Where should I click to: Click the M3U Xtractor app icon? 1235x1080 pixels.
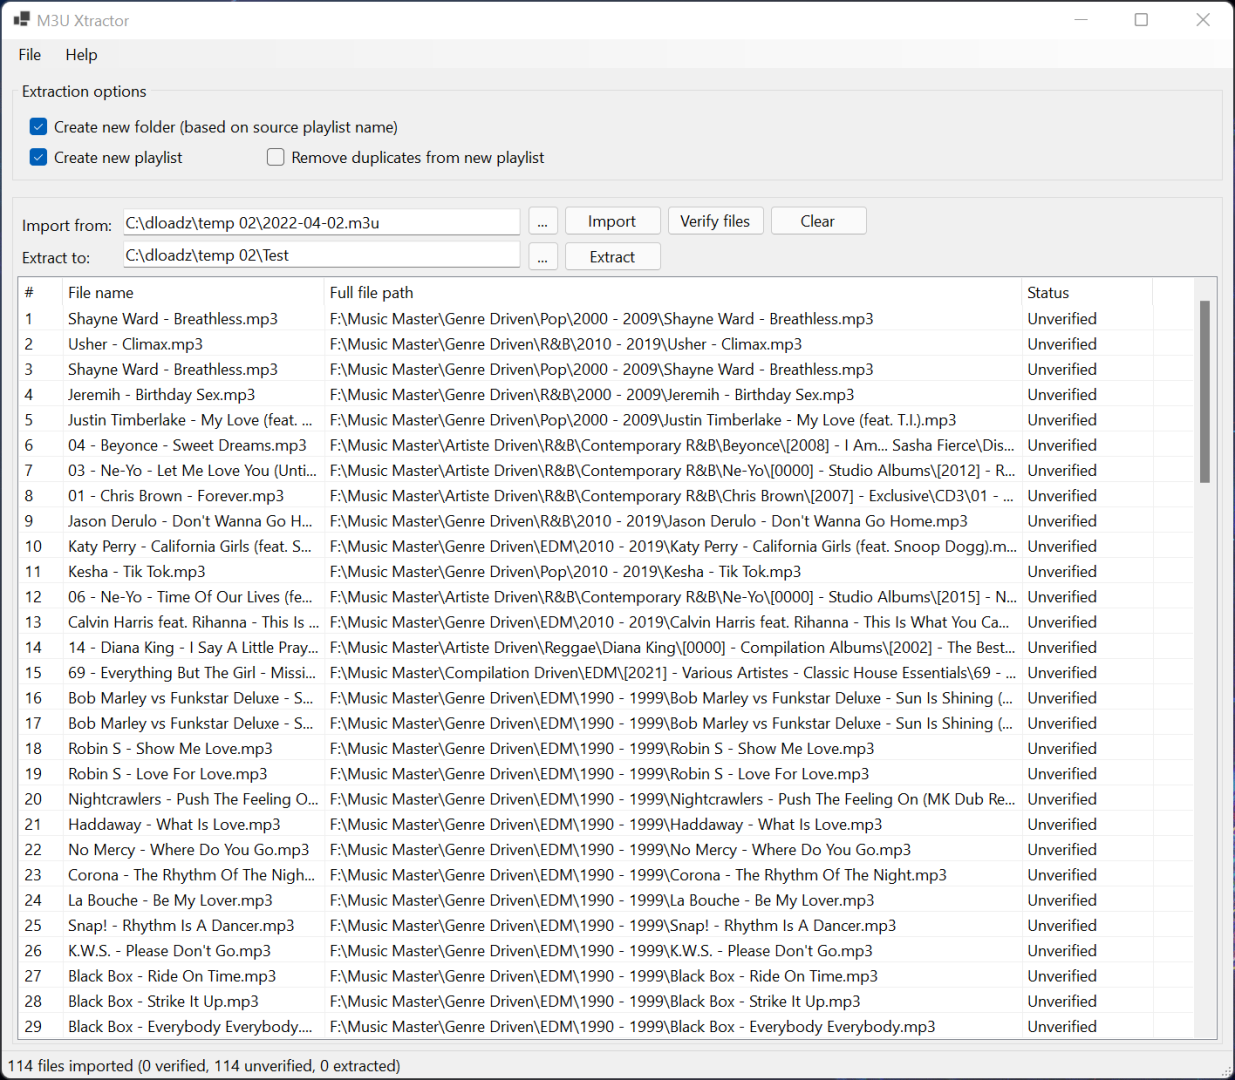pos(22,20)
